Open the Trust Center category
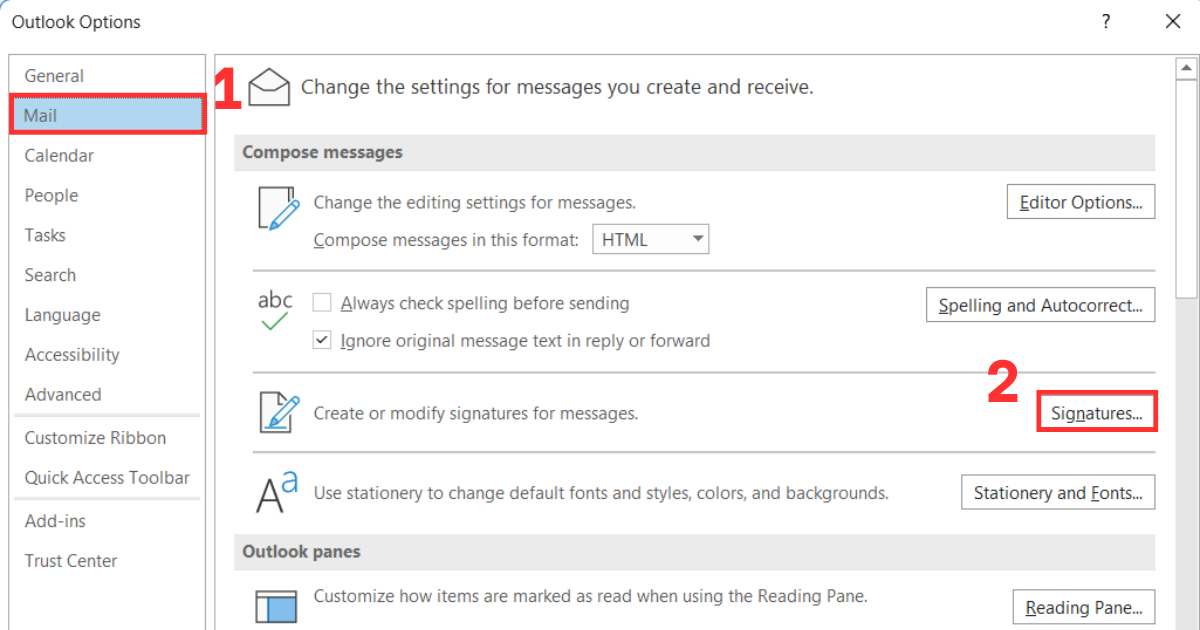1200x630 pixels. [x=71, y=561]
